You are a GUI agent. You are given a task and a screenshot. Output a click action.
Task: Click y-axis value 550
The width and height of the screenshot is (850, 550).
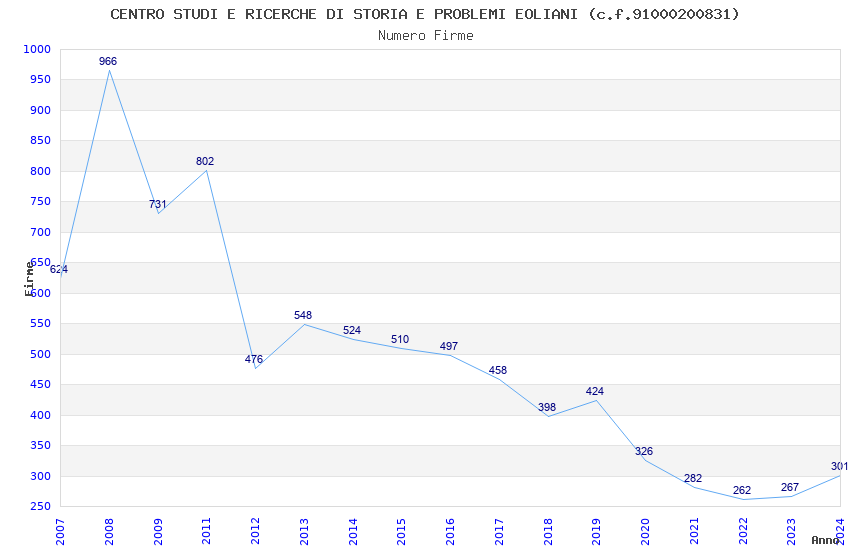pos(40,323)
